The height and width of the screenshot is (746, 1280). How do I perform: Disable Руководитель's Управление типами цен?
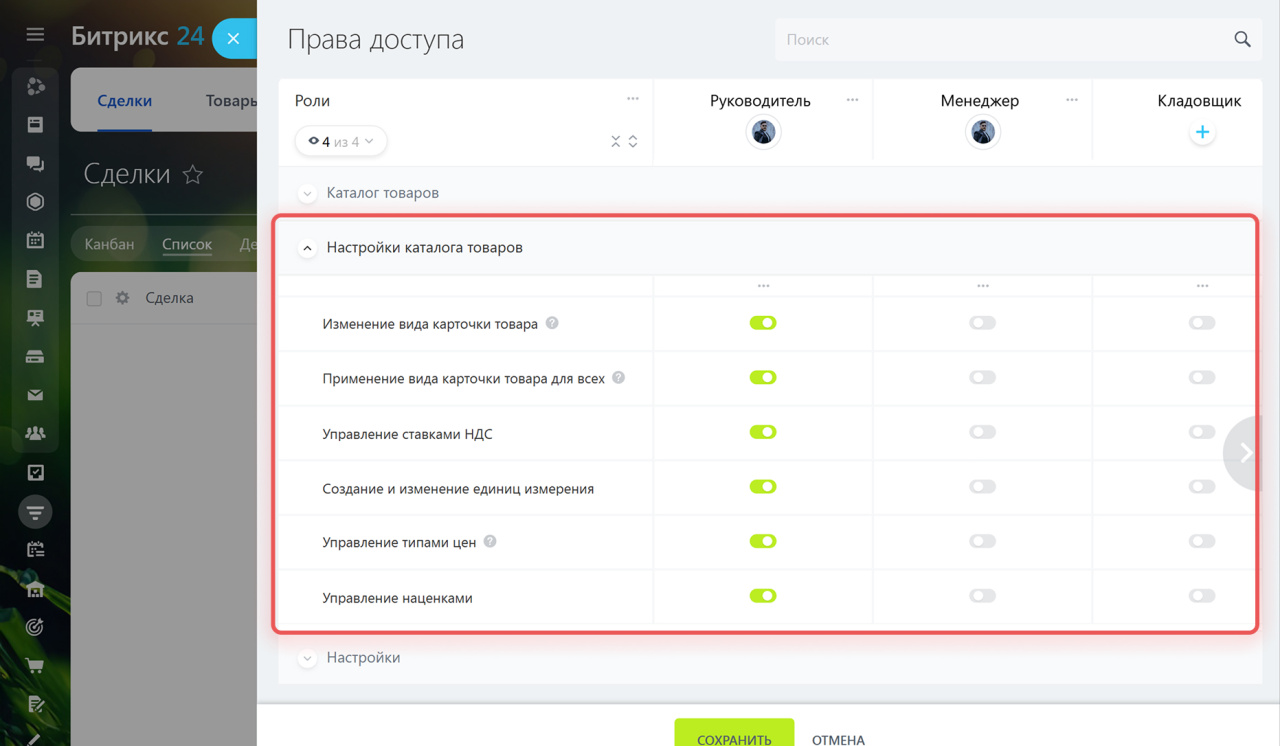click(x=763, y=541)
